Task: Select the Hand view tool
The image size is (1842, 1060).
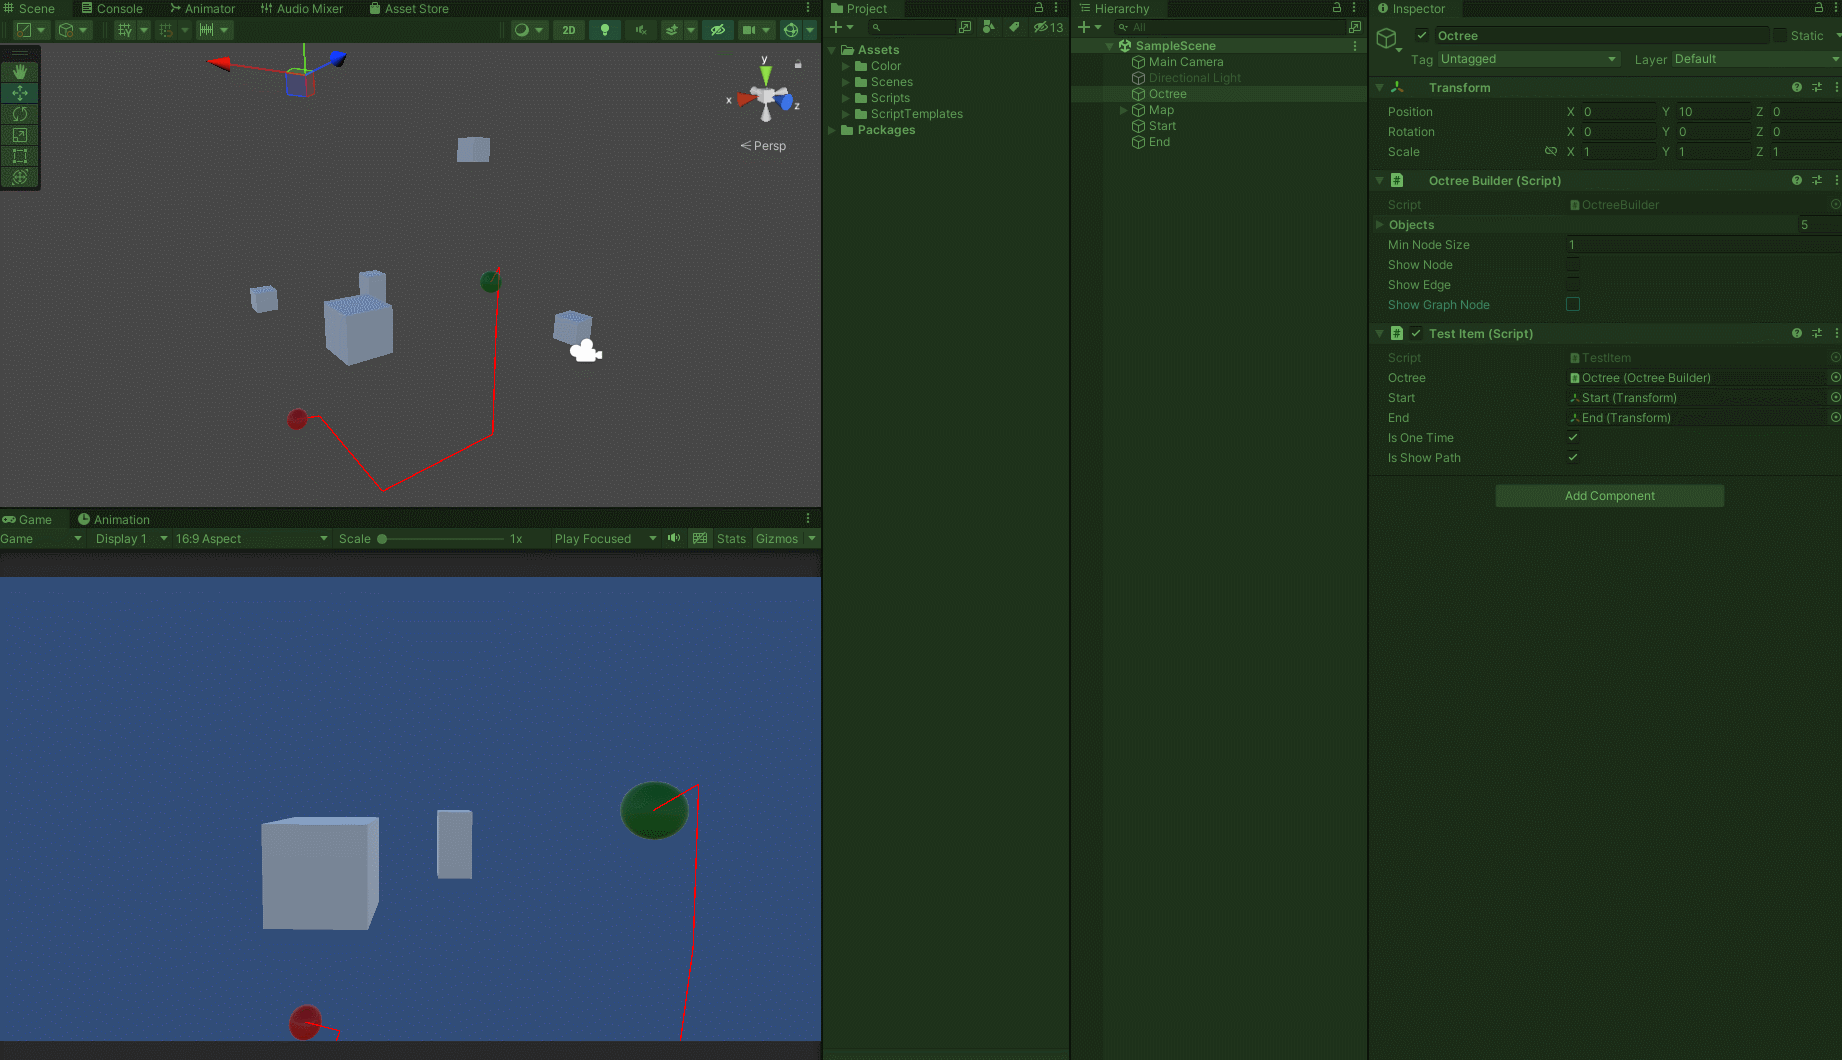Action: (x=20, y=72)
